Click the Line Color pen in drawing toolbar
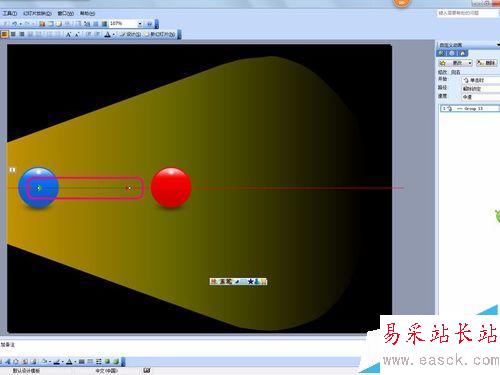Screen dimensions: 500x375 [x=57, y=361]
